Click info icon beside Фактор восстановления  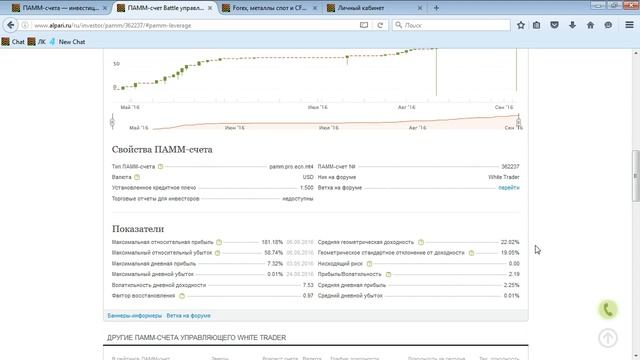click(x=182, y=296)
